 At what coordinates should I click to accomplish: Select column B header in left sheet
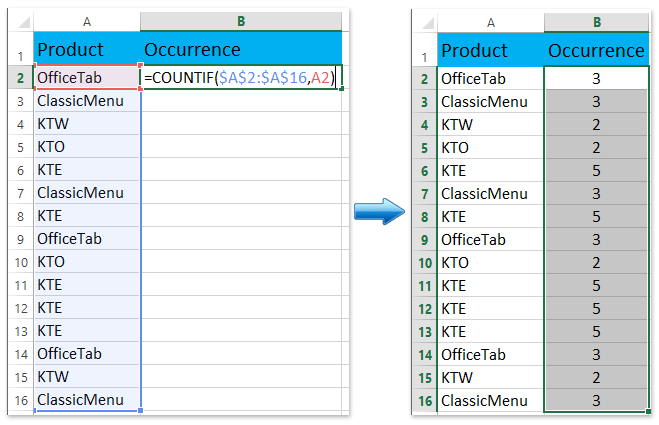click(242, 21)
